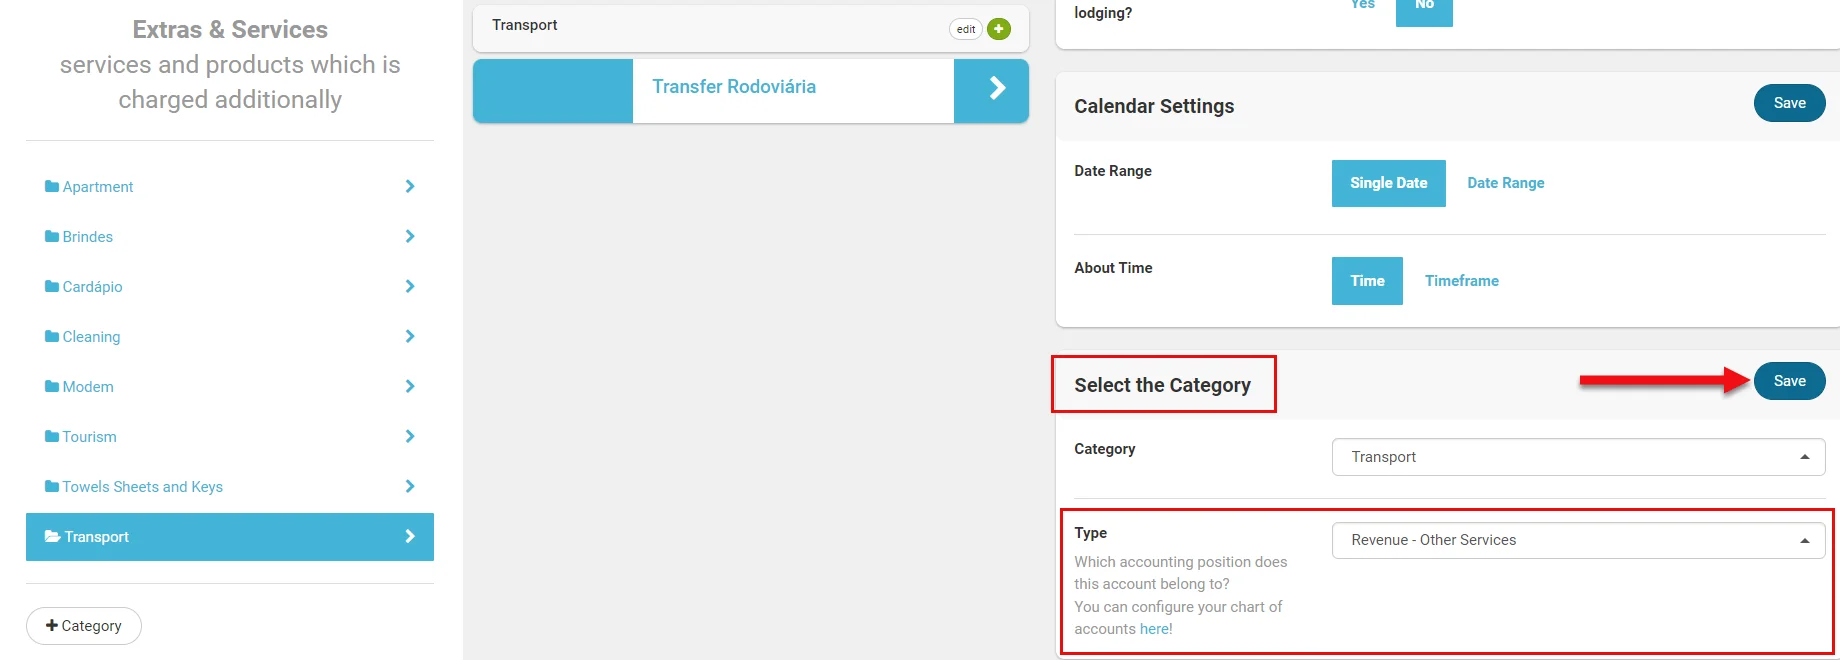This screenshot has height=660, width=1840.
Task: Open the Type dropdown showing Revenue - Other Services
Action: [x=1577, y=540]
